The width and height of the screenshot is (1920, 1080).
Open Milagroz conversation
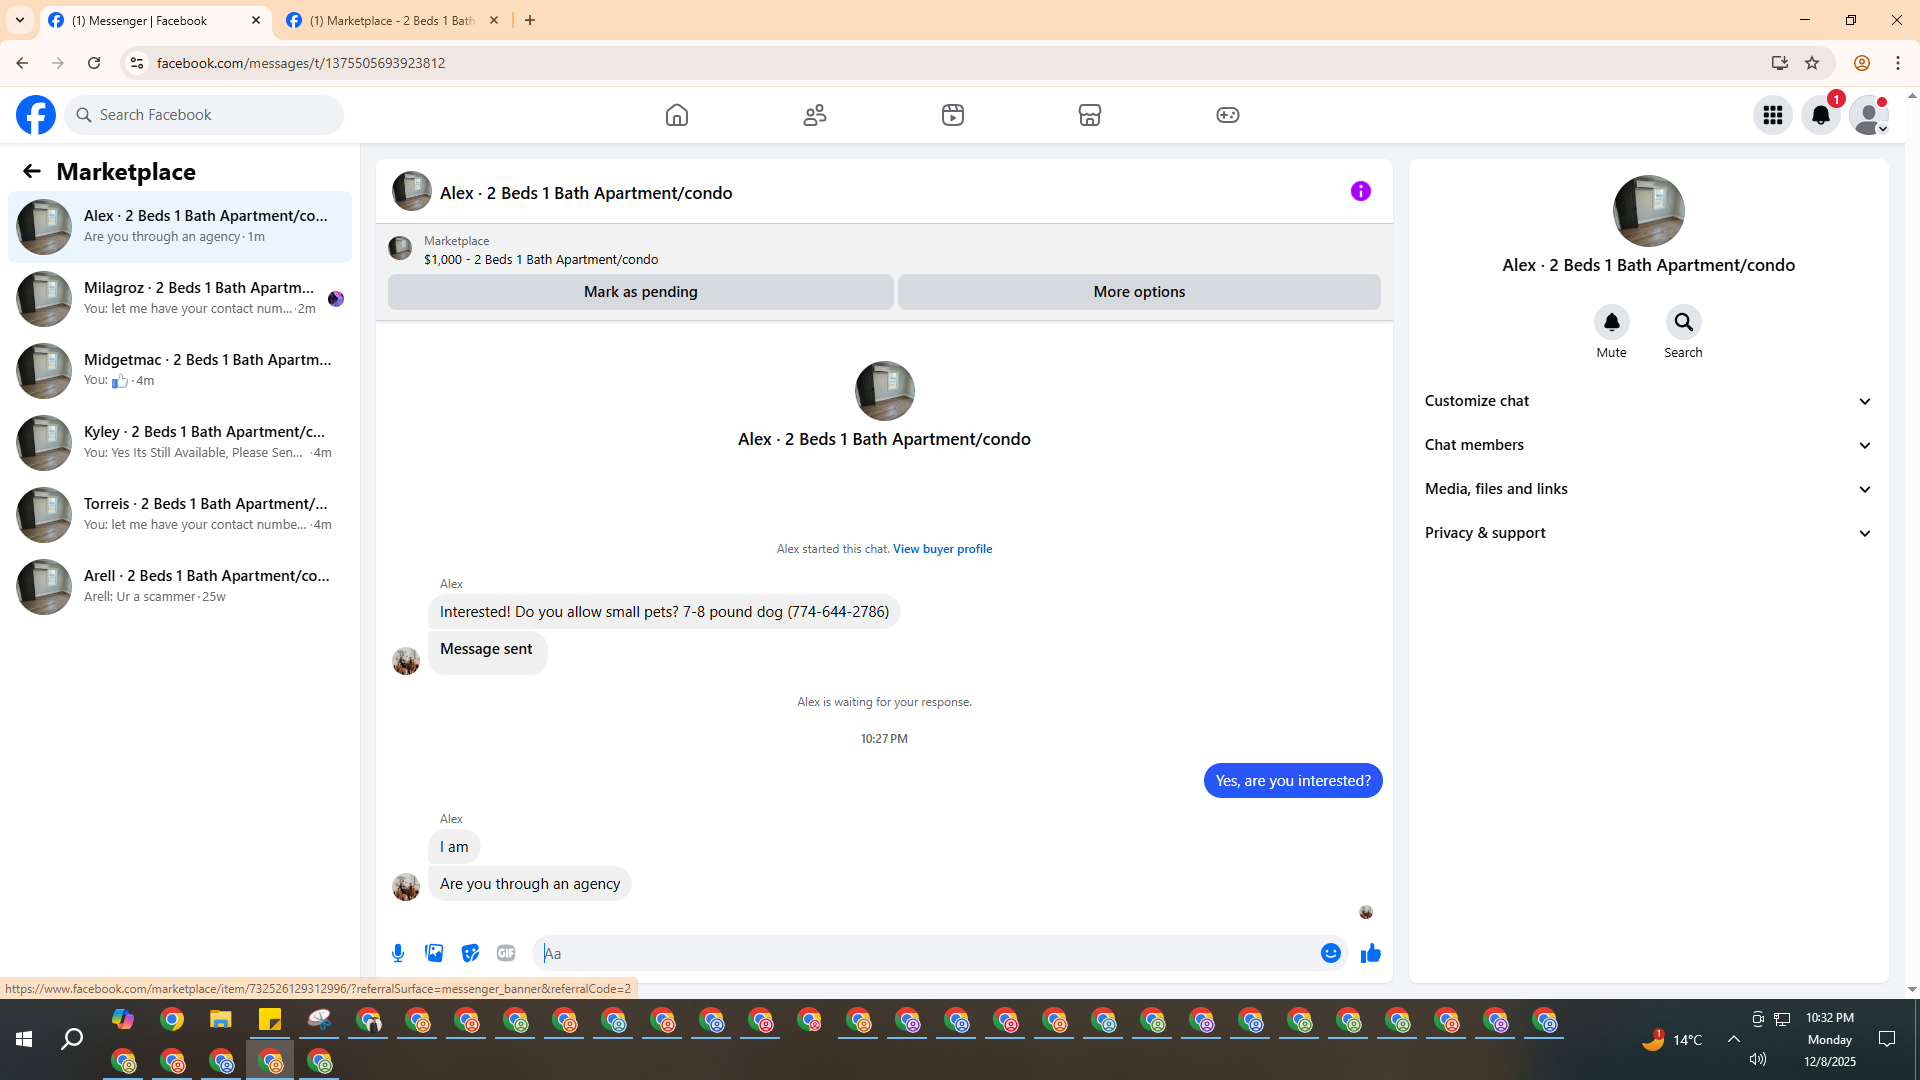180,299
